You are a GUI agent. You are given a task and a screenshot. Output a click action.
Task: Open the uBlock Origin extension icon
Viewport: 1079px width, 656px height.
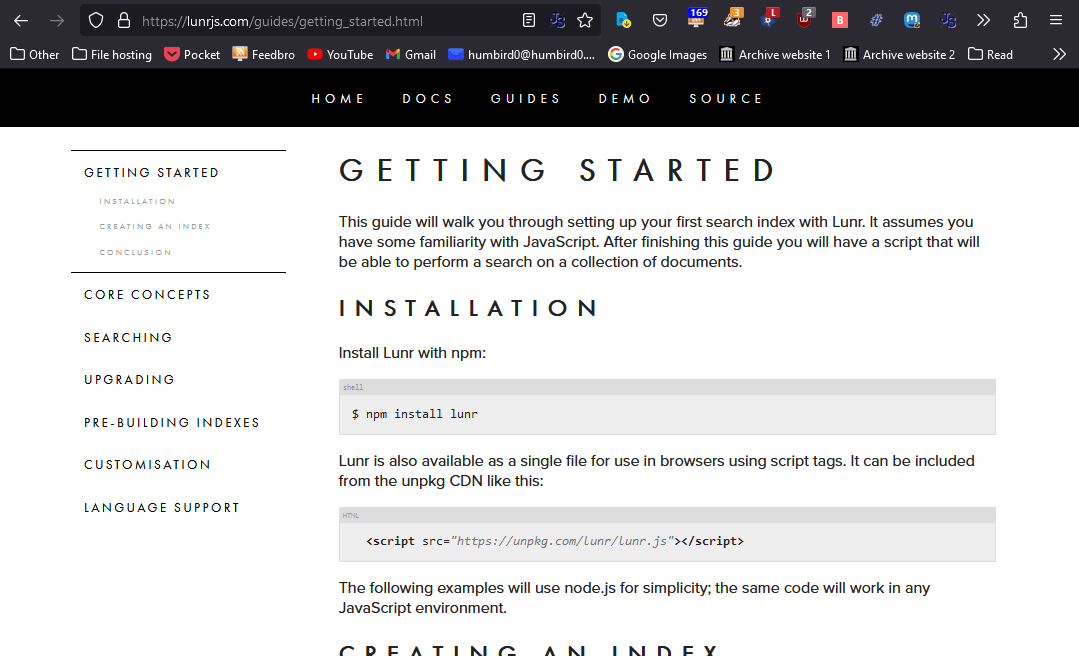coord(805,20)
